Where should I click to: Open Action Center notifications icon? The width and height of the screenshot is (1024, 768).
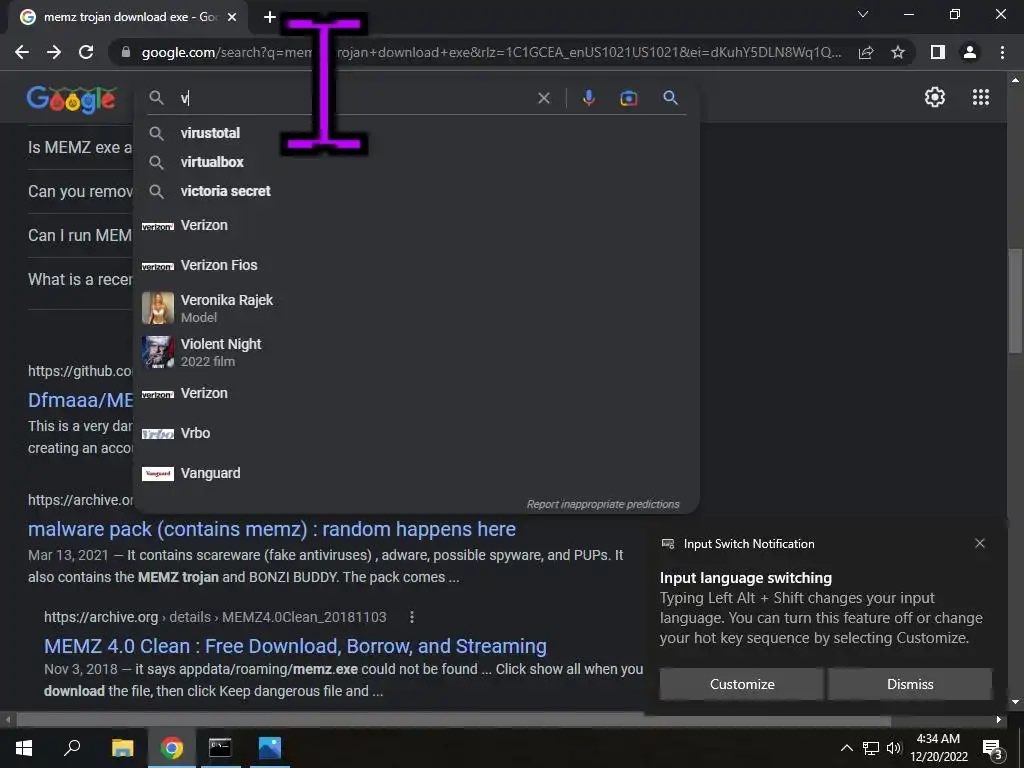coord(993,749)
